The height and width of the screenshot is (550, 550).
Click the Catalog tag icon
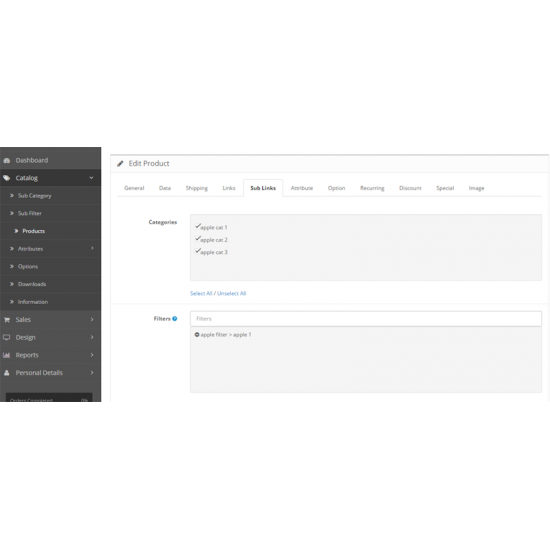(7, 178)
